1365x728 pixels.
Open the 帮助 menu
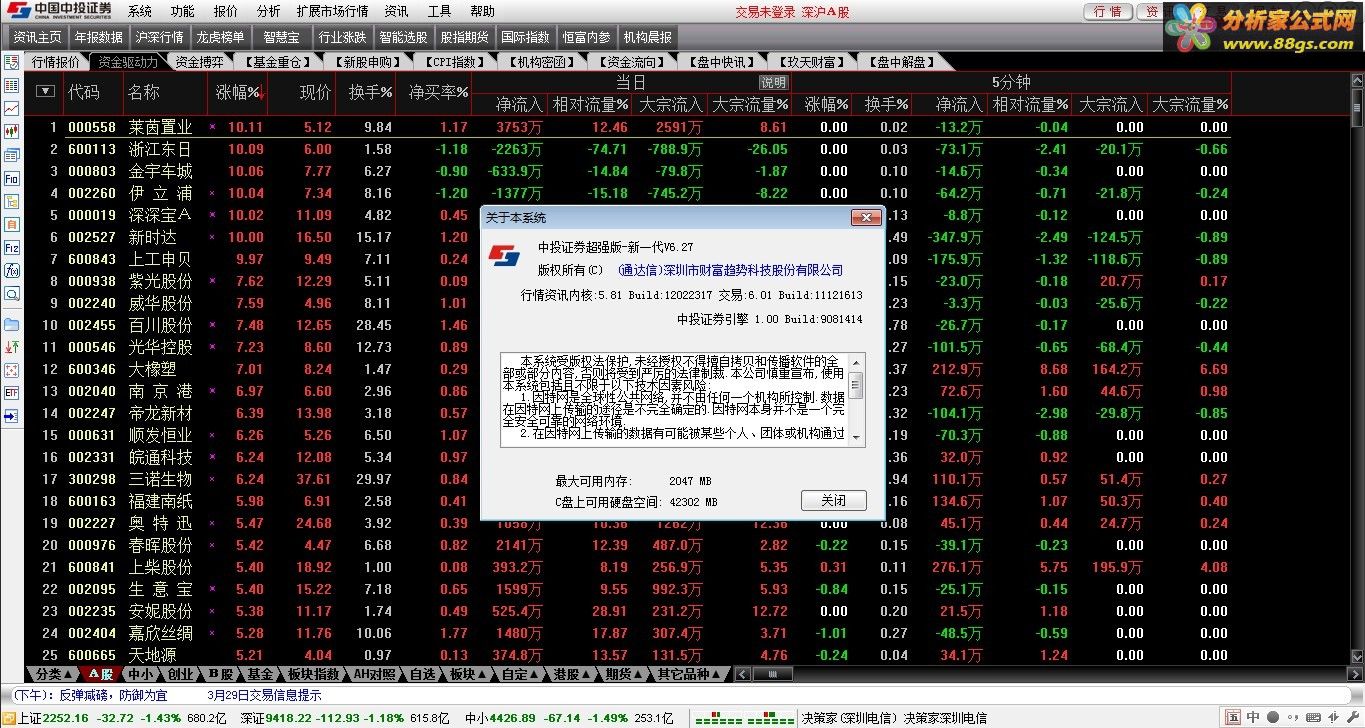pos(482,11)
